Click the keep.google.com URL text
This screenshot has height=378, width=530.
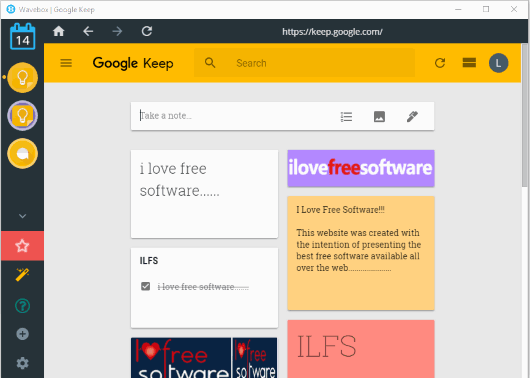click(x=332, y=32)
